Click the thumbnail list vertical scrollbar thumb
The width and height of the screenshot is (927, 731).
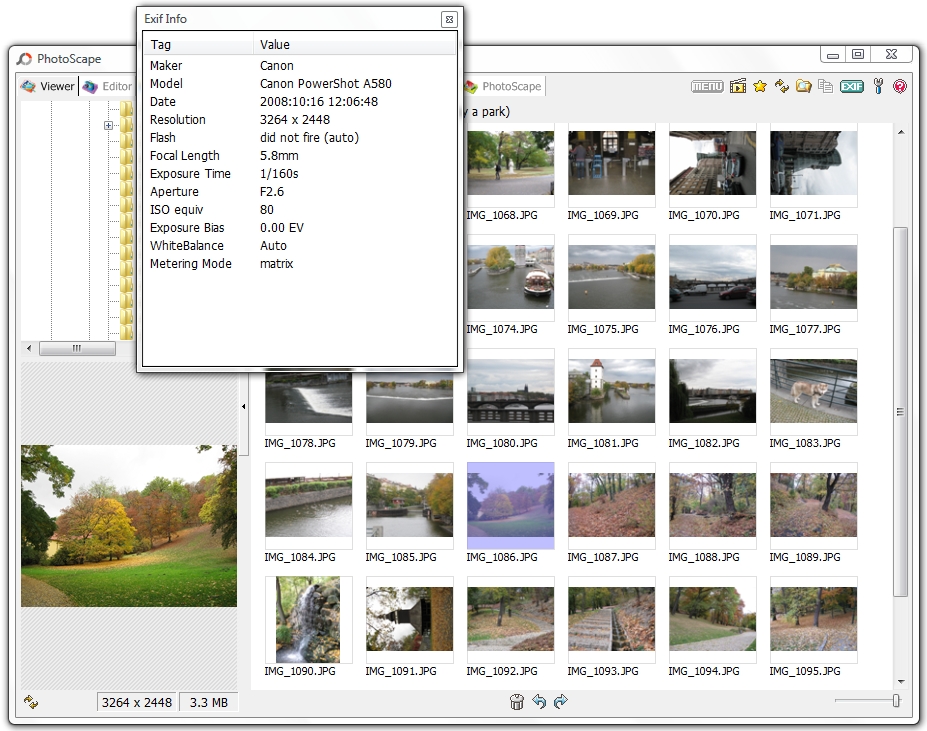click(x=901, y=412)
